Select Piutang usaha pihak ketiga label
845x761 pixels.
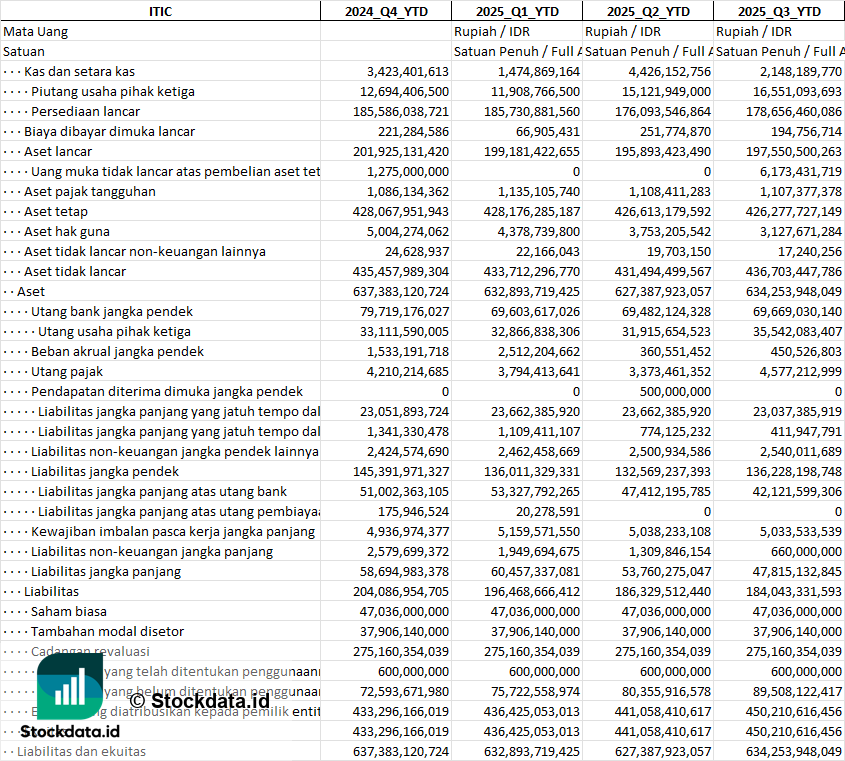point(113,91)
